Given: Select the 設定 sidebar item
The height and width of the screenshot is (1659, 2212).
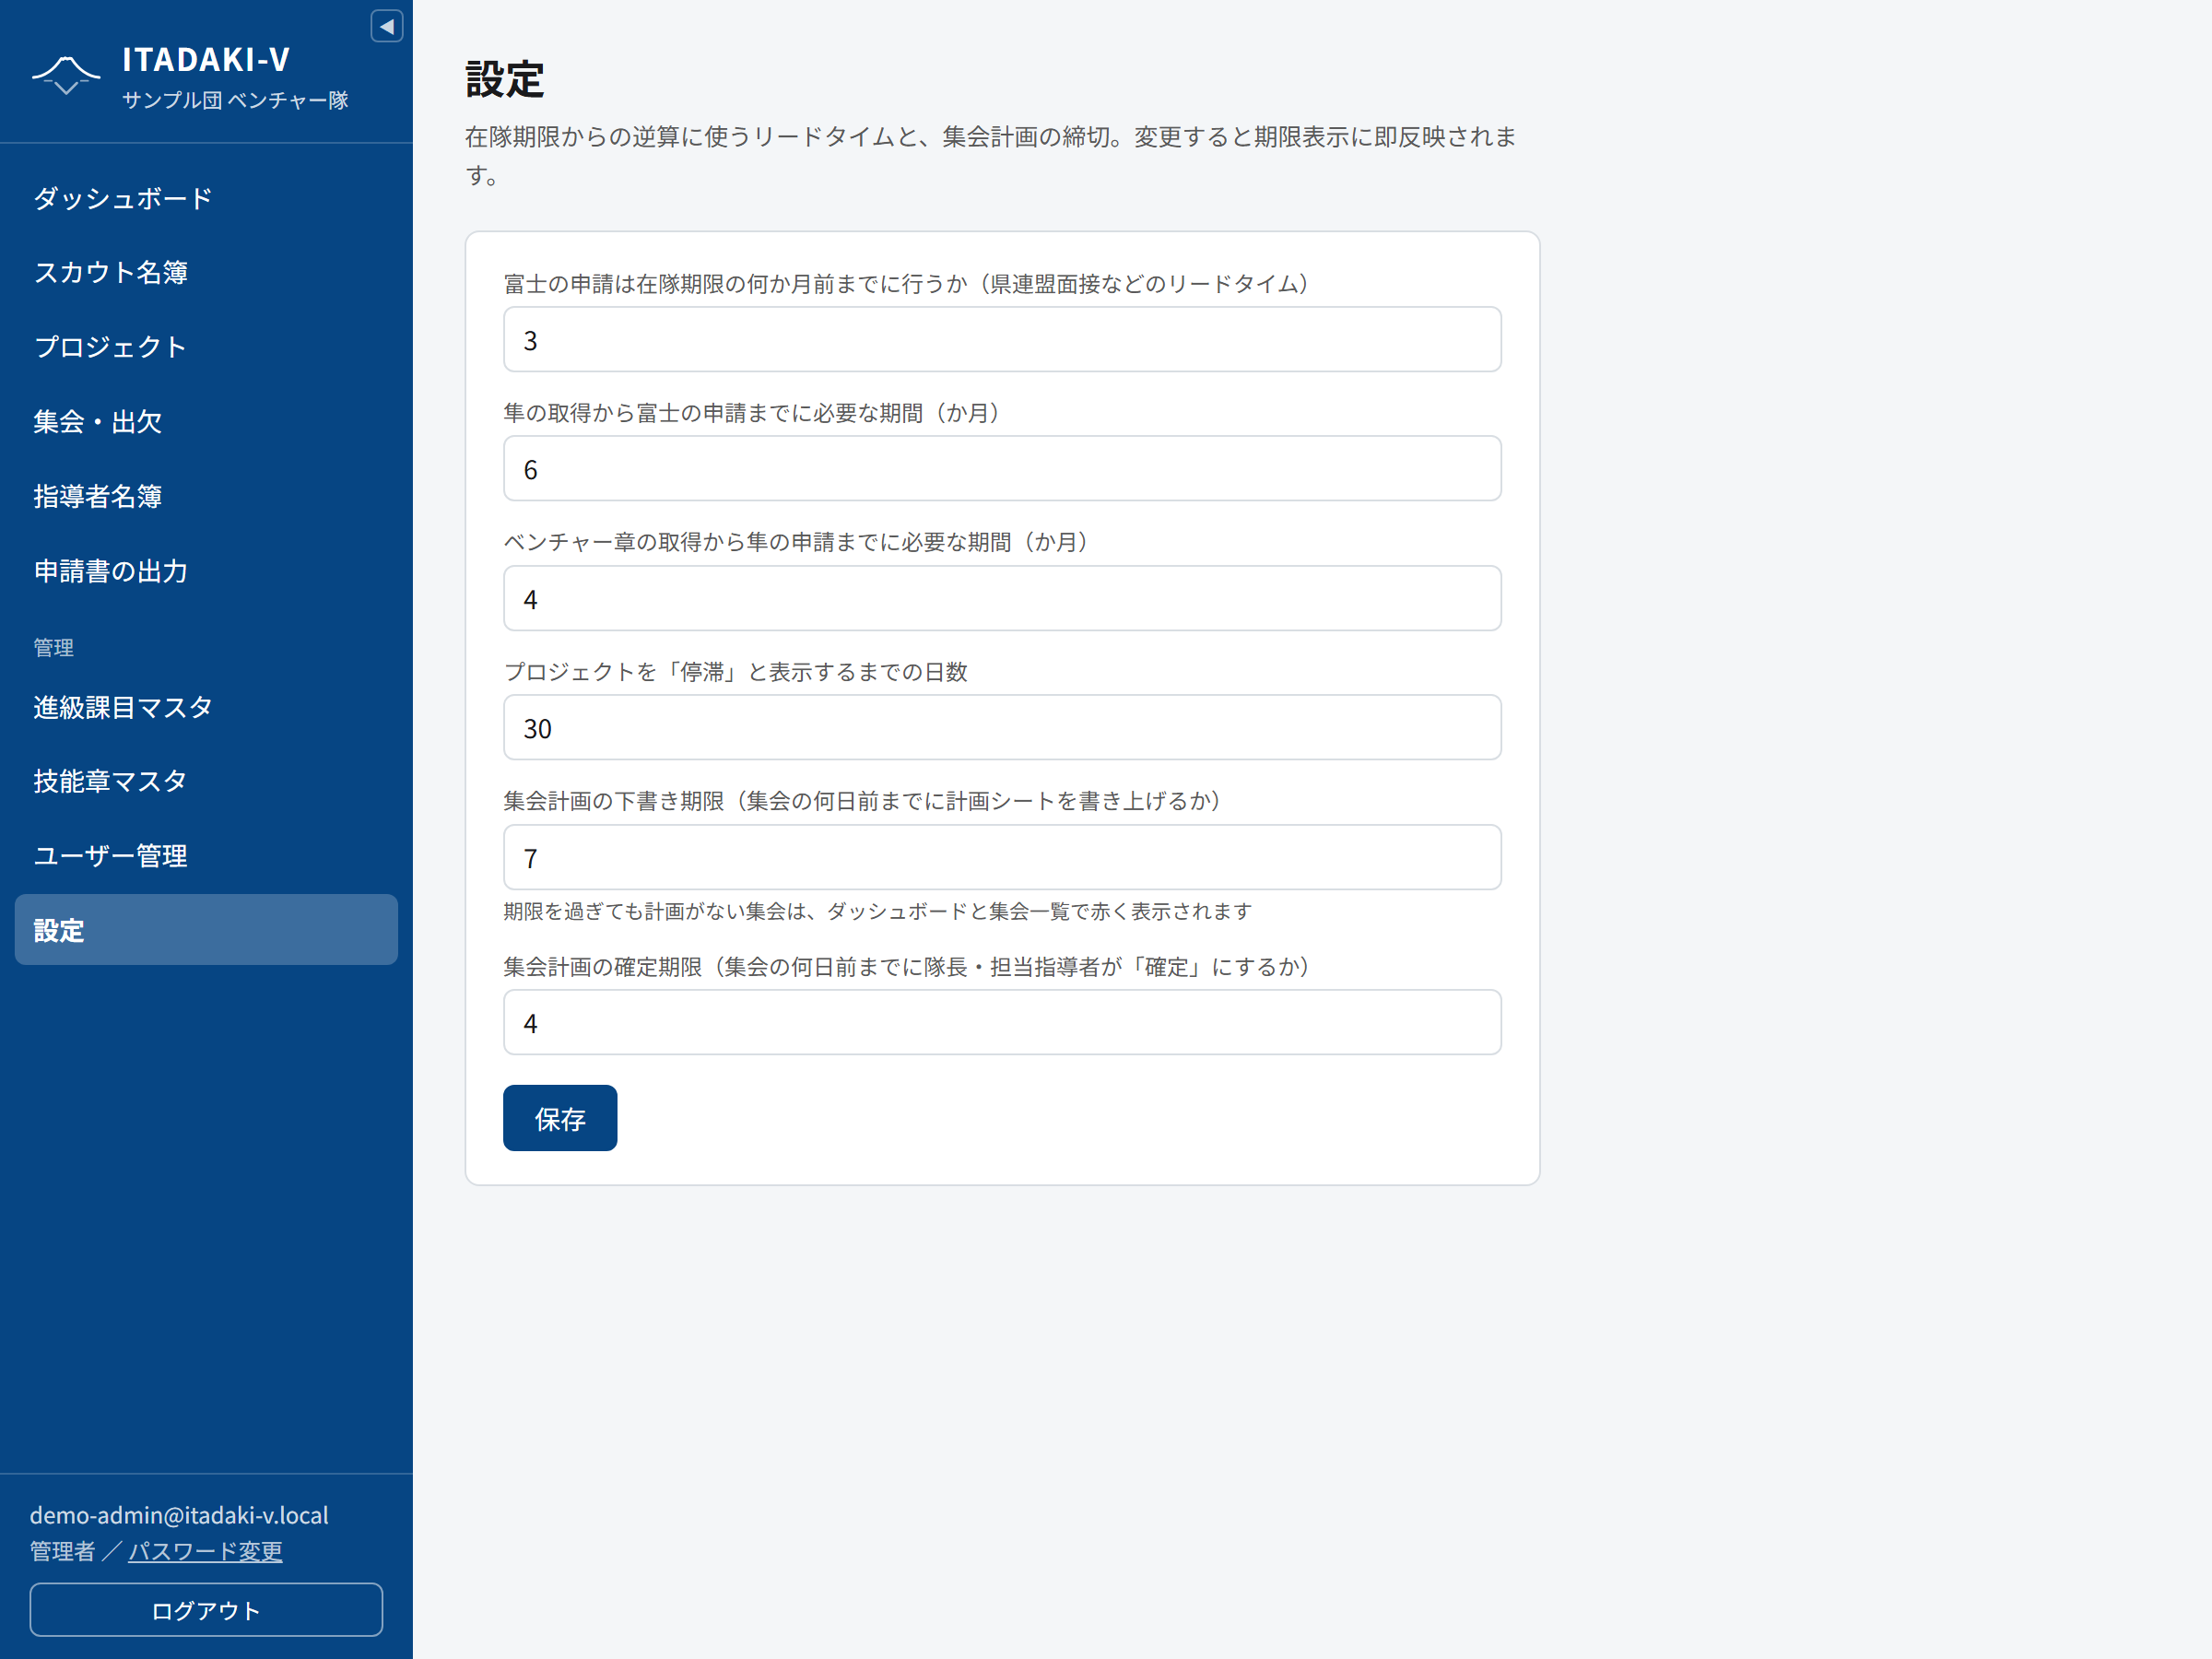Looking at the screenshot, I should click(206, 930).
